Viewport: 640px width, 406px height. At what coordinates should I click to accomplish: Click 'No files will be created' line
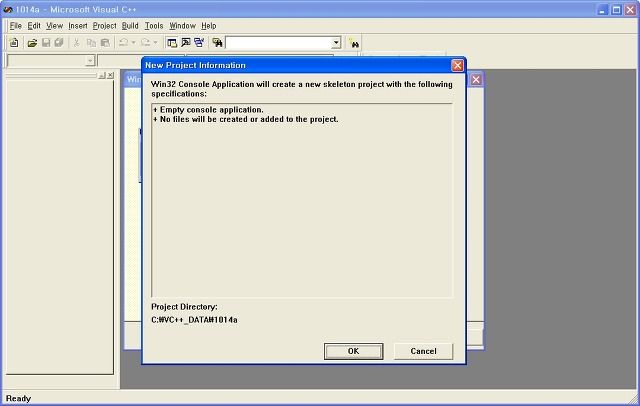pyautogui.click(x=246, y=119)
